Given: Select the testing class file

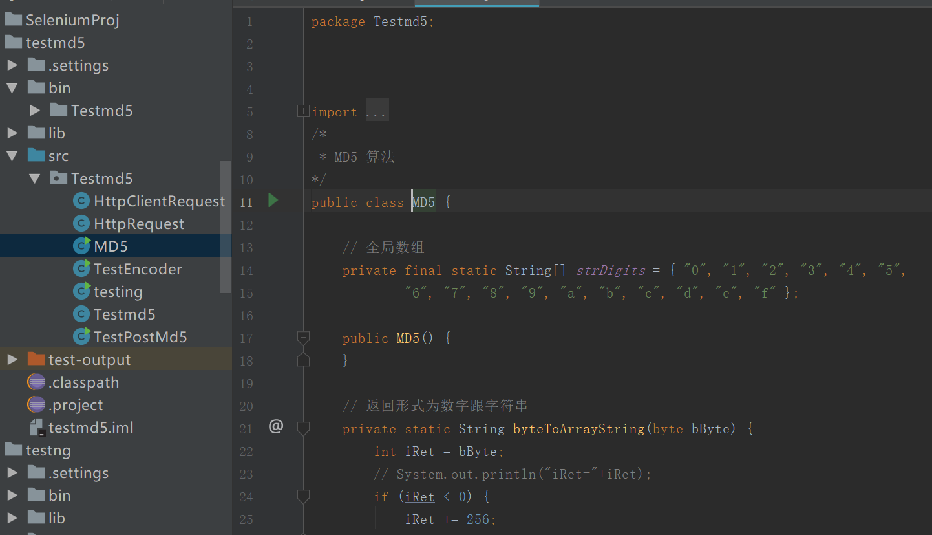Looking at the screenshot, I should pyautogui.click(x=118, y=292).
